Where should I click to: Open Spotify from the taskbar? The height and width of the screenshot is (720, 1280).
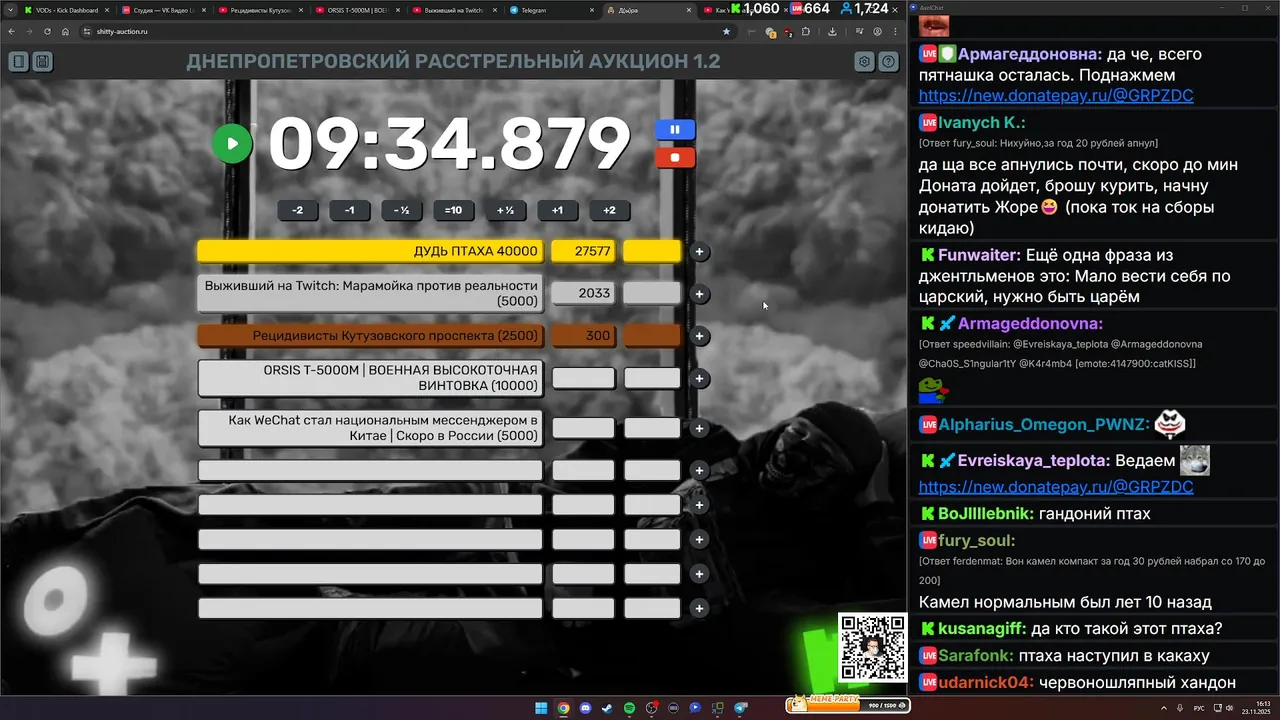tap(629, 708)
